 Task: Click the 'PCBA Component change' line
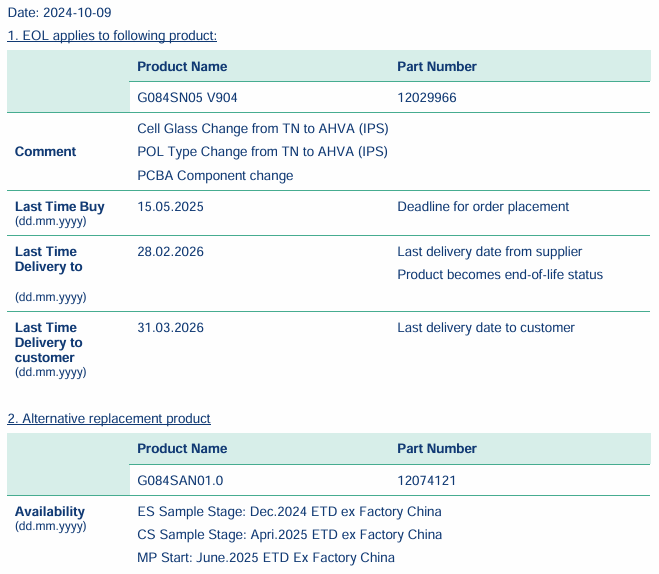click(215, 176)
